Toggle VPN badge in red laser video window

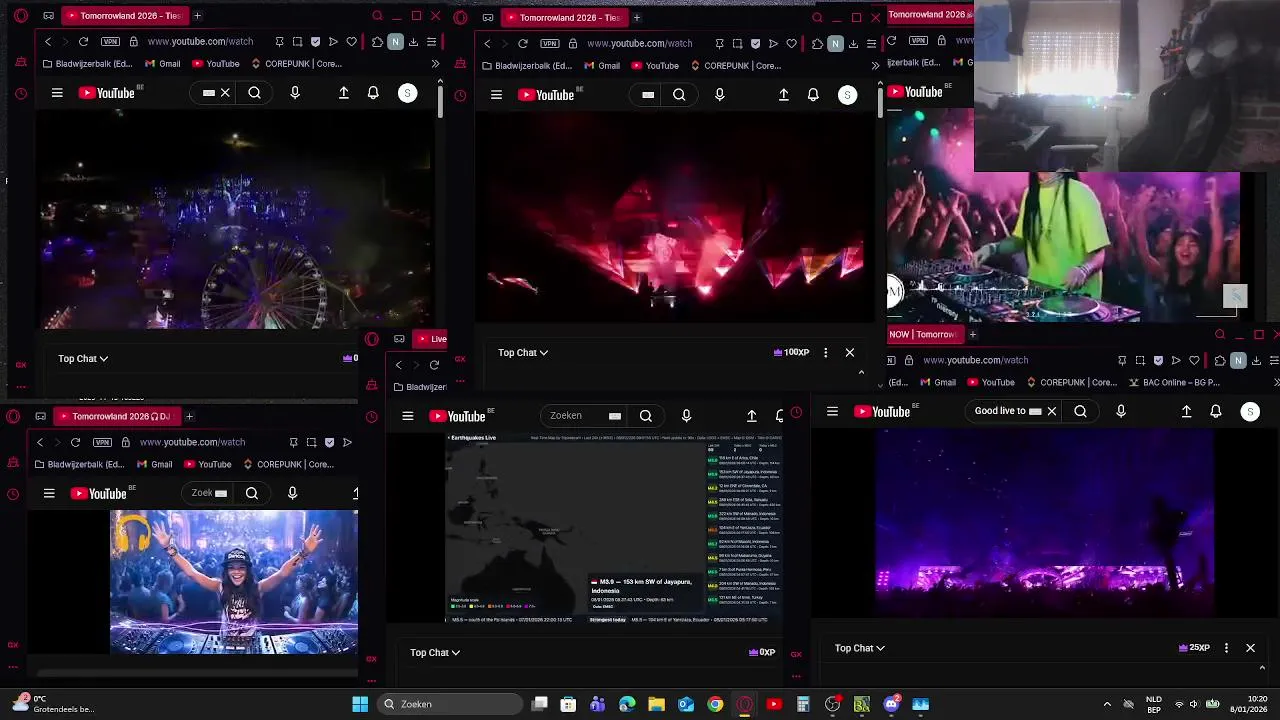coord(550,44)
